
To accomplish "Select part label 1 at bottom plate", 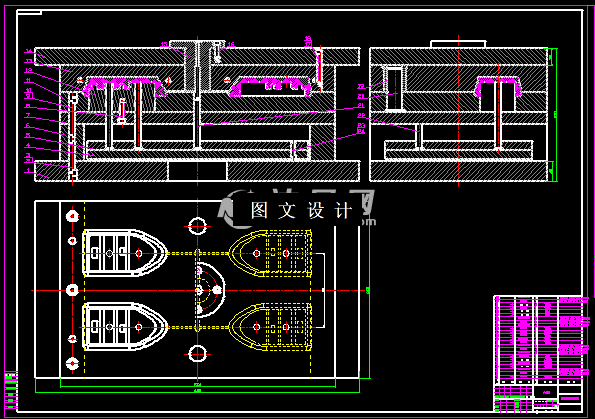I will point(28,170).
